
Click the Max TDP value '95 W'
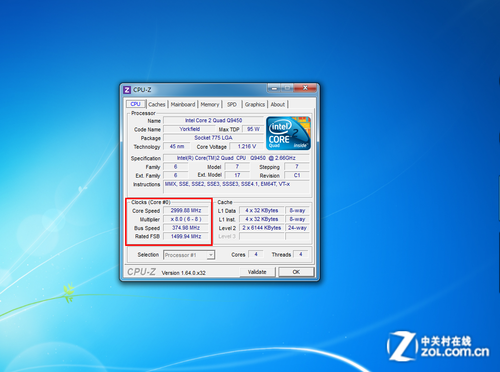click(253, 129)
